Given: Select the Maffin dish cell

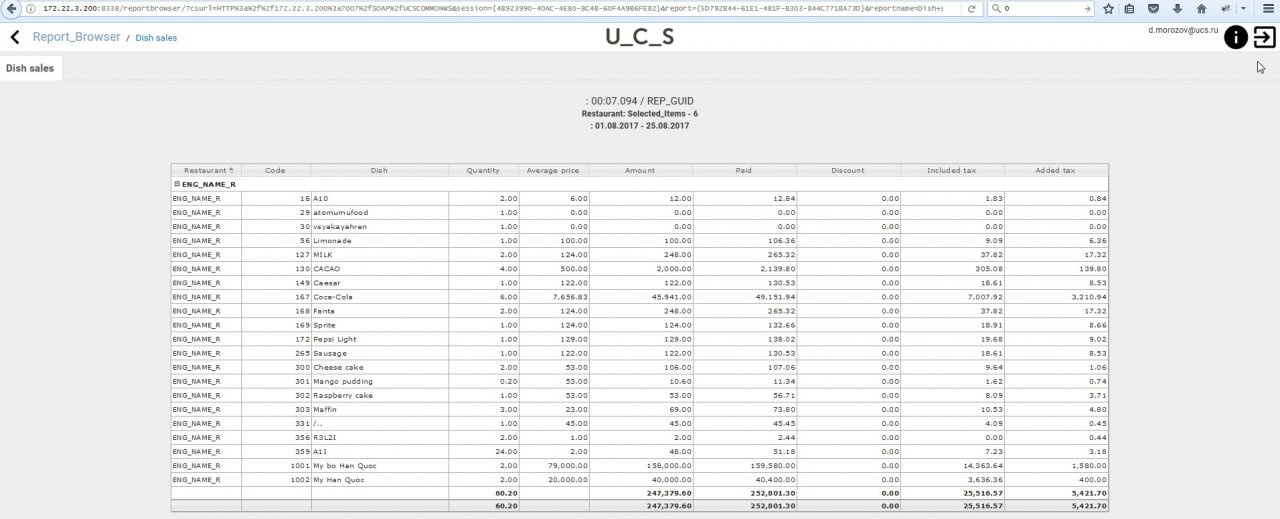Looking at the screenshot, I should coord(379,409).
